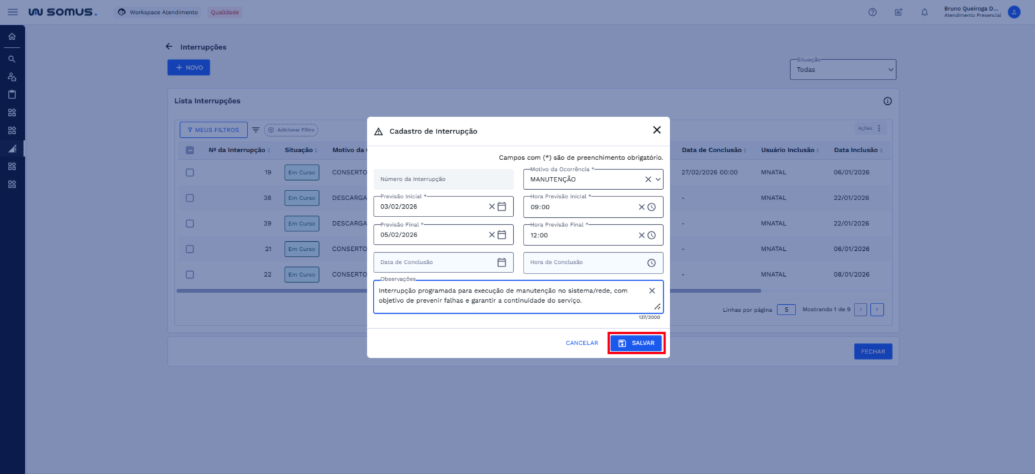Open the home item in sidebar
This screenshot has width=1035, height=474.
(x=12, y=37)
